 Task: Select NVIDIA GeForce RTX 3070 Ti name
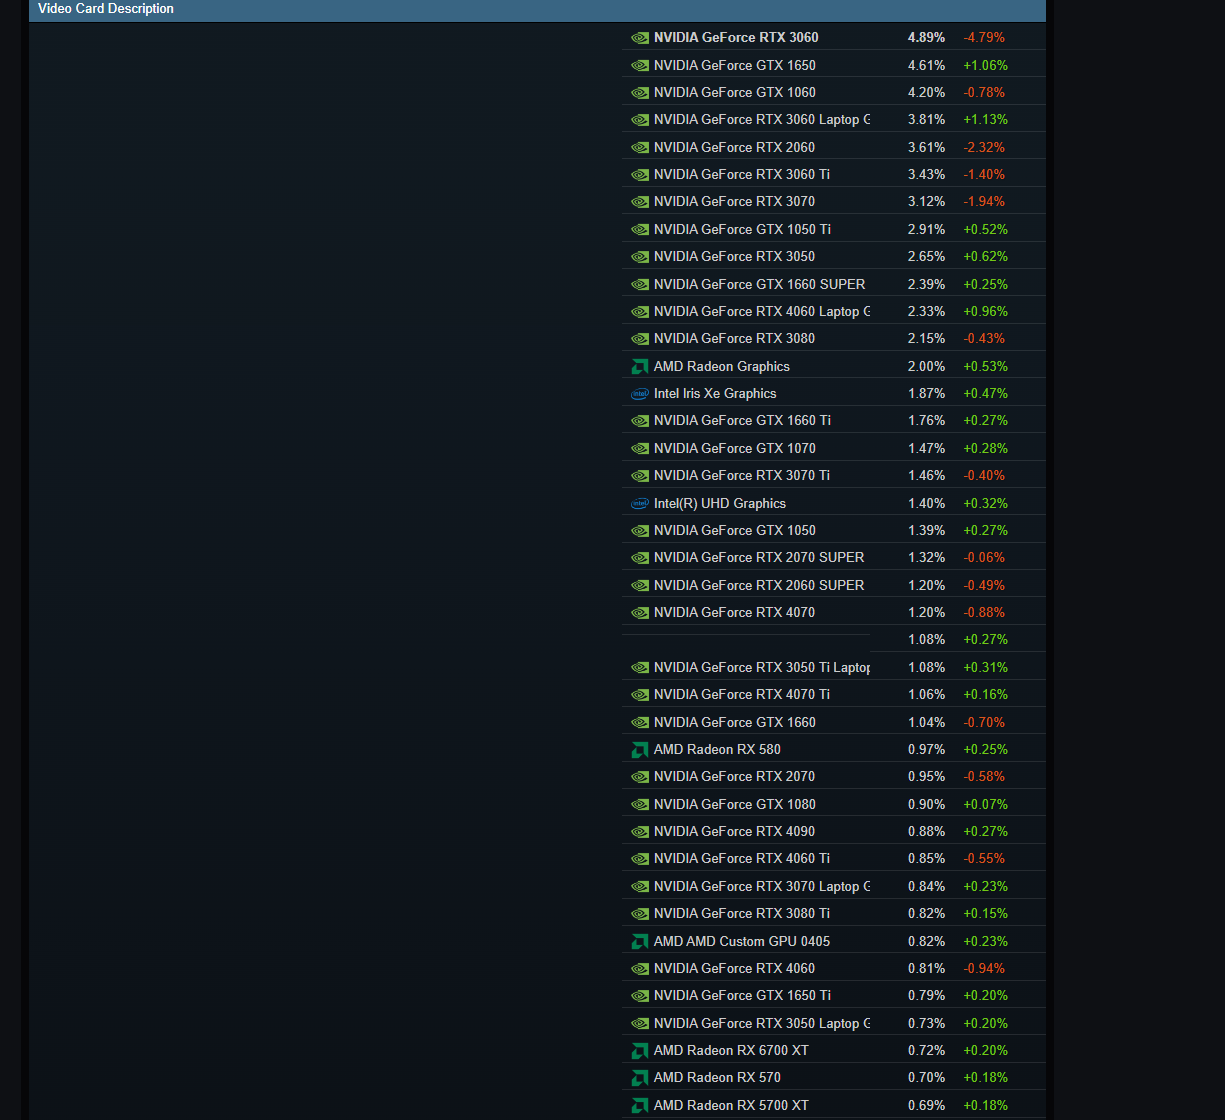[x=742, y=476]
